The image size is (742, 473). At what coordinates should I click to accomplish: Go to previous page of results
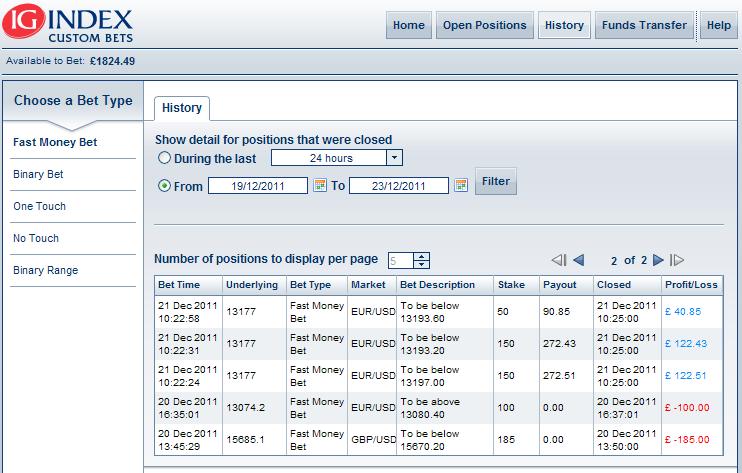[x=579, y=260]
